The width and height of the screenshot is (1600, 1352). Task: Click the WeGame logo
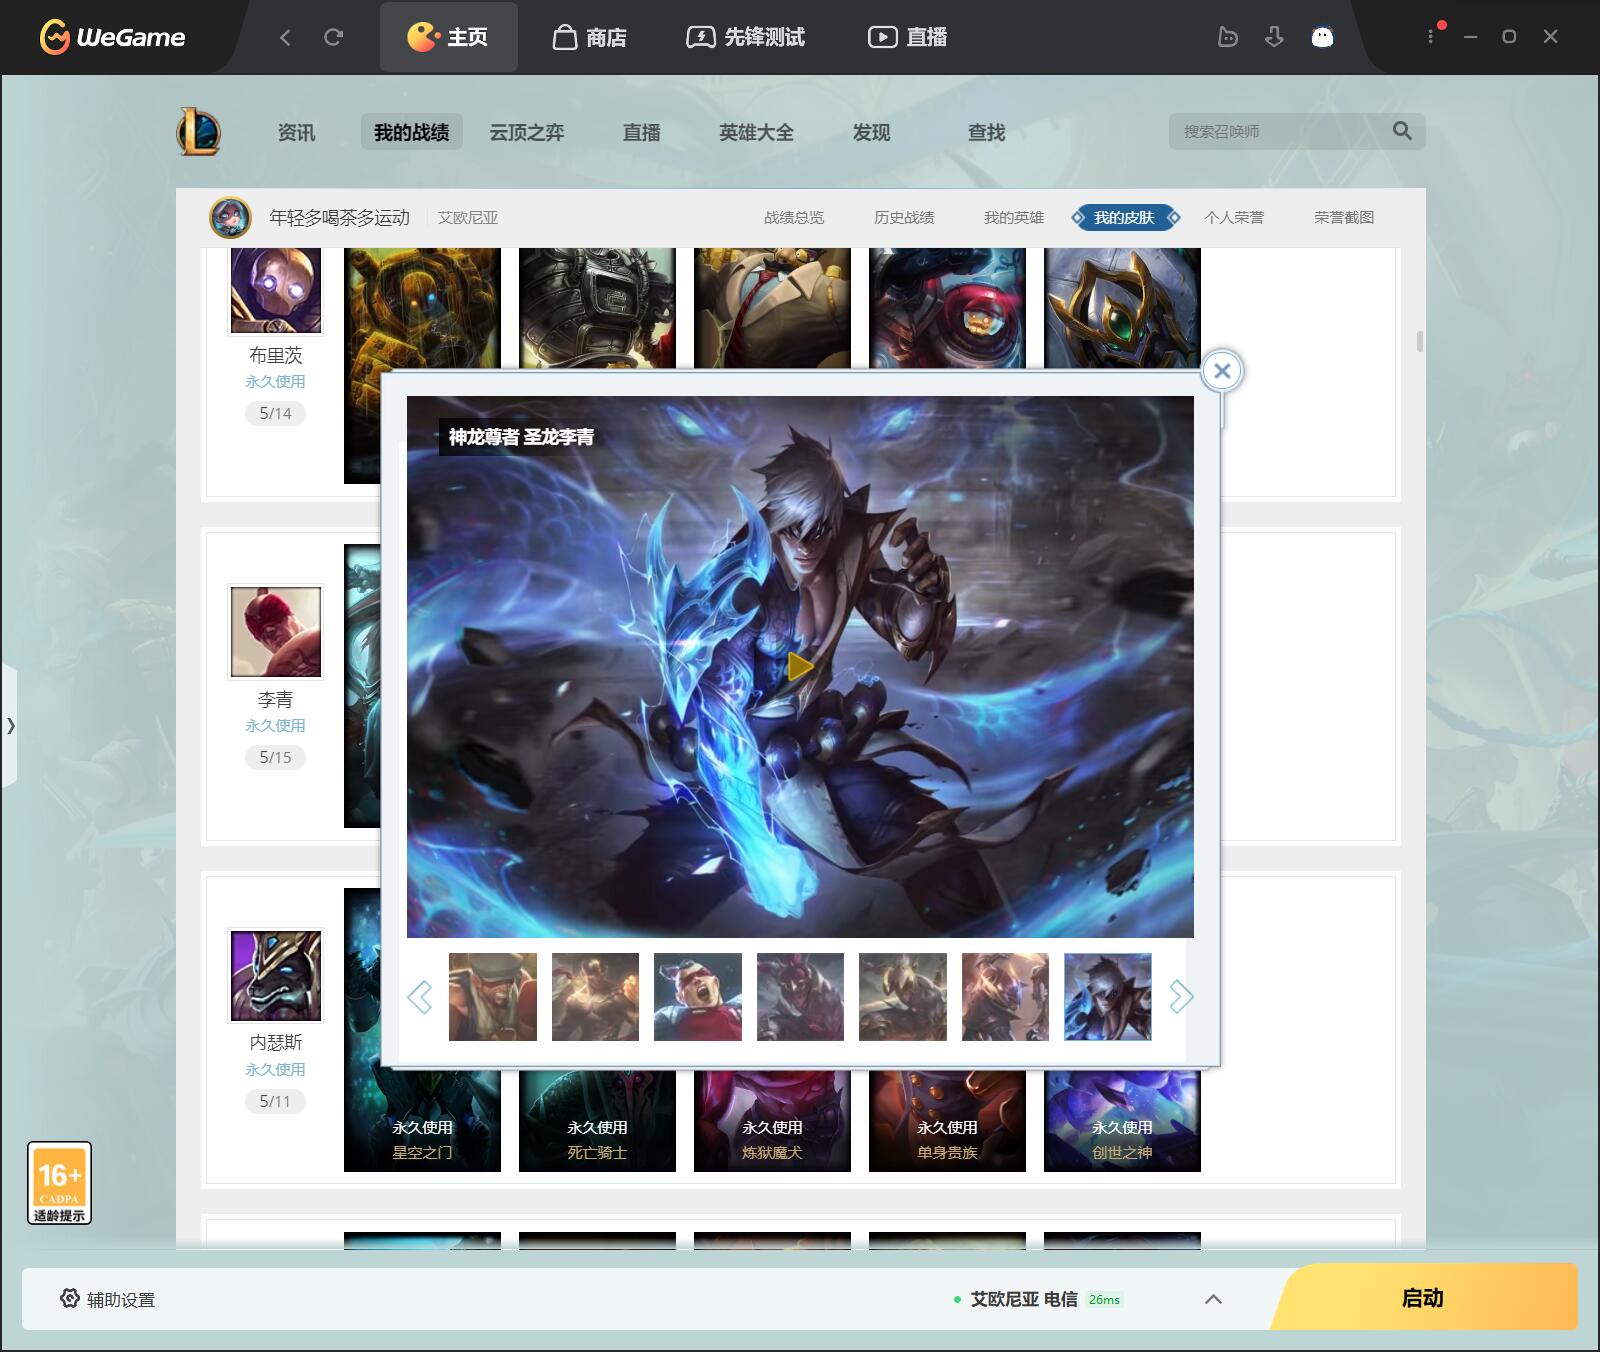[112, 37]
